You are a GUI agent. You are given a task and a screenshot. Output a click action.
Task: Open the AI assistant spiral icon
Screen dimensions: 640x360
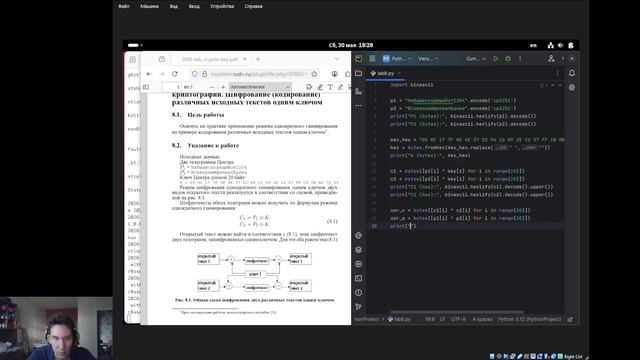click(x=572, y=87)
